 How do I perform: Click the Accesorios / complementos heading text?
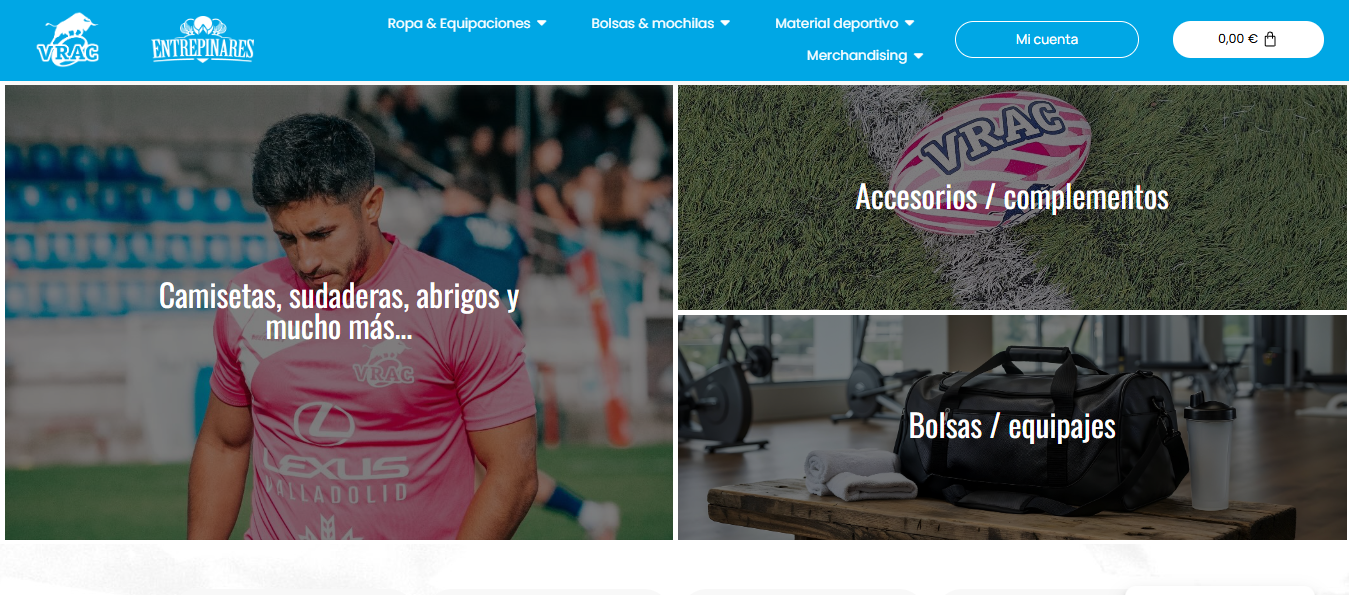tap(1012, 196)
